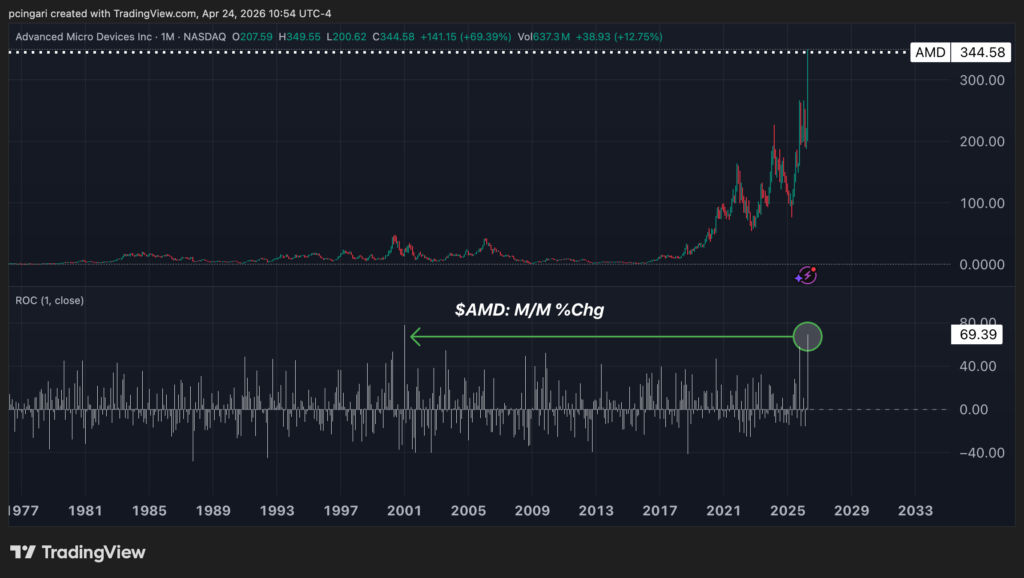Screen dimensions: 1024x578
Task: Click the open value O207.59 in the legend
Action: coord(252,37)
